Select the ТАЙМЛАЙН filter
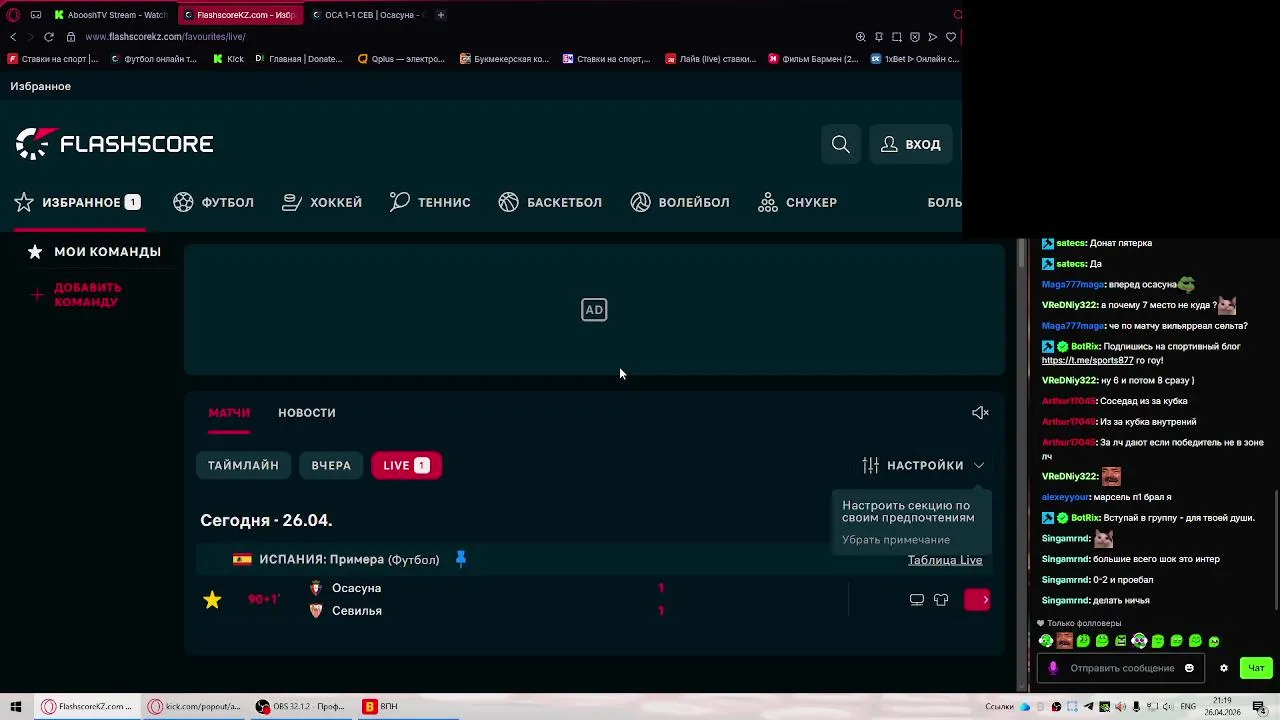Viewport: 1280px width, 720px height. (x=243, y=465)
